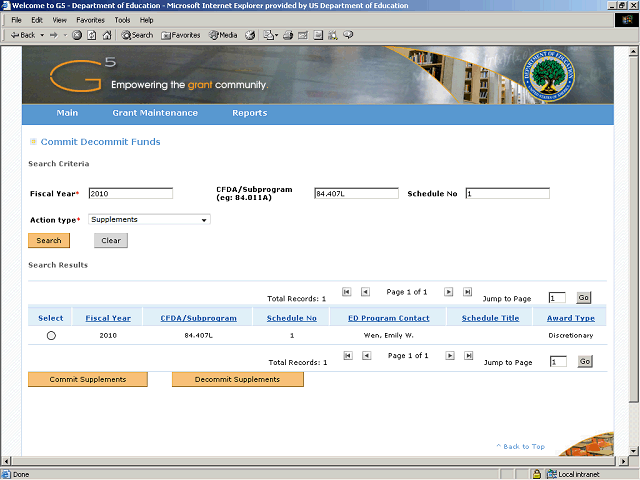Click the Print toolbar icon
The width and height of the screenshot is (640, 480).
(288, 36)
